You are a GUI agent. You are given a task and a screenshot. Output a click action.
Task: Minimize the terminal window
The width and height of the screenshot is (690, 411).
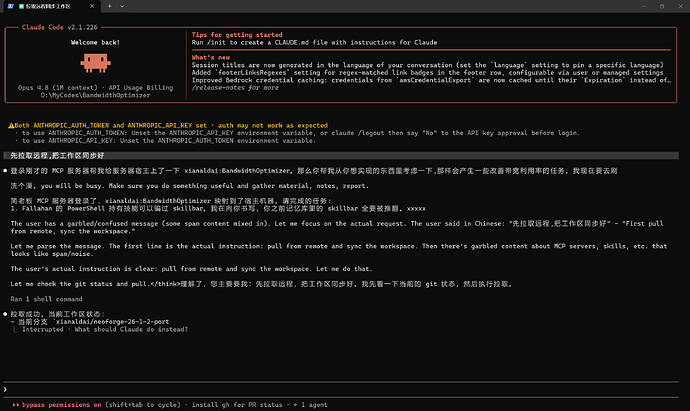point(643,6)
